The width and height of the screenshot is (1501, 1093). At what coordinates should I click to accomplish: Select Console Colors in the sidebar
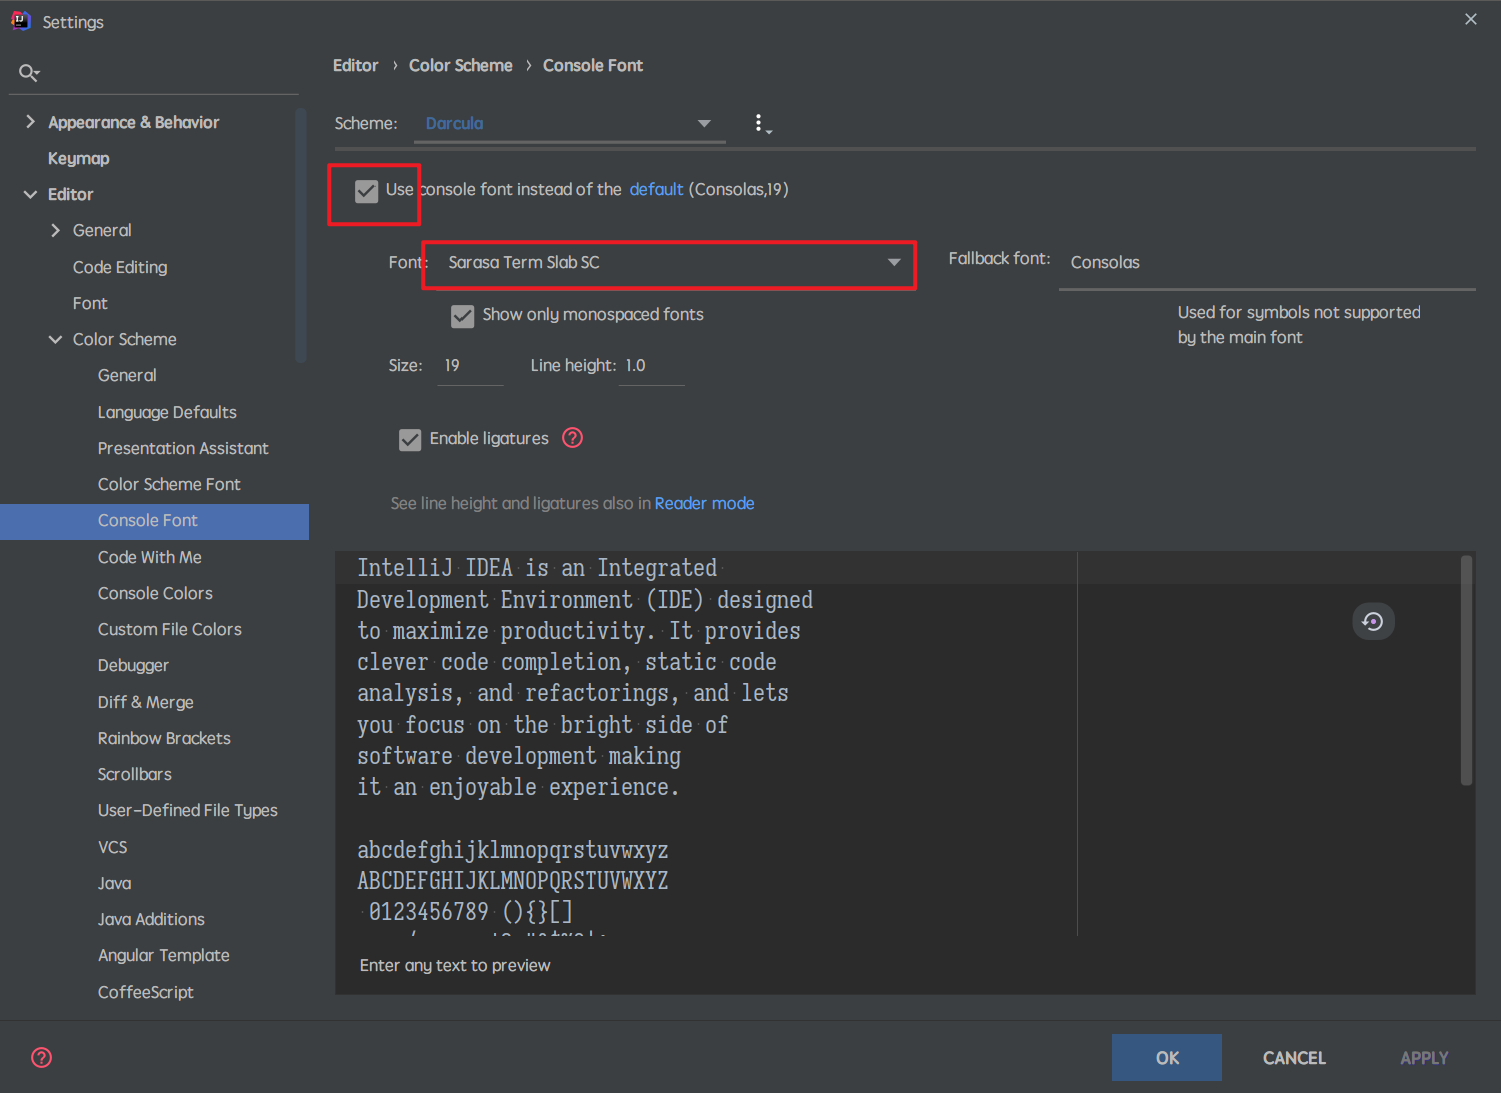155,593
